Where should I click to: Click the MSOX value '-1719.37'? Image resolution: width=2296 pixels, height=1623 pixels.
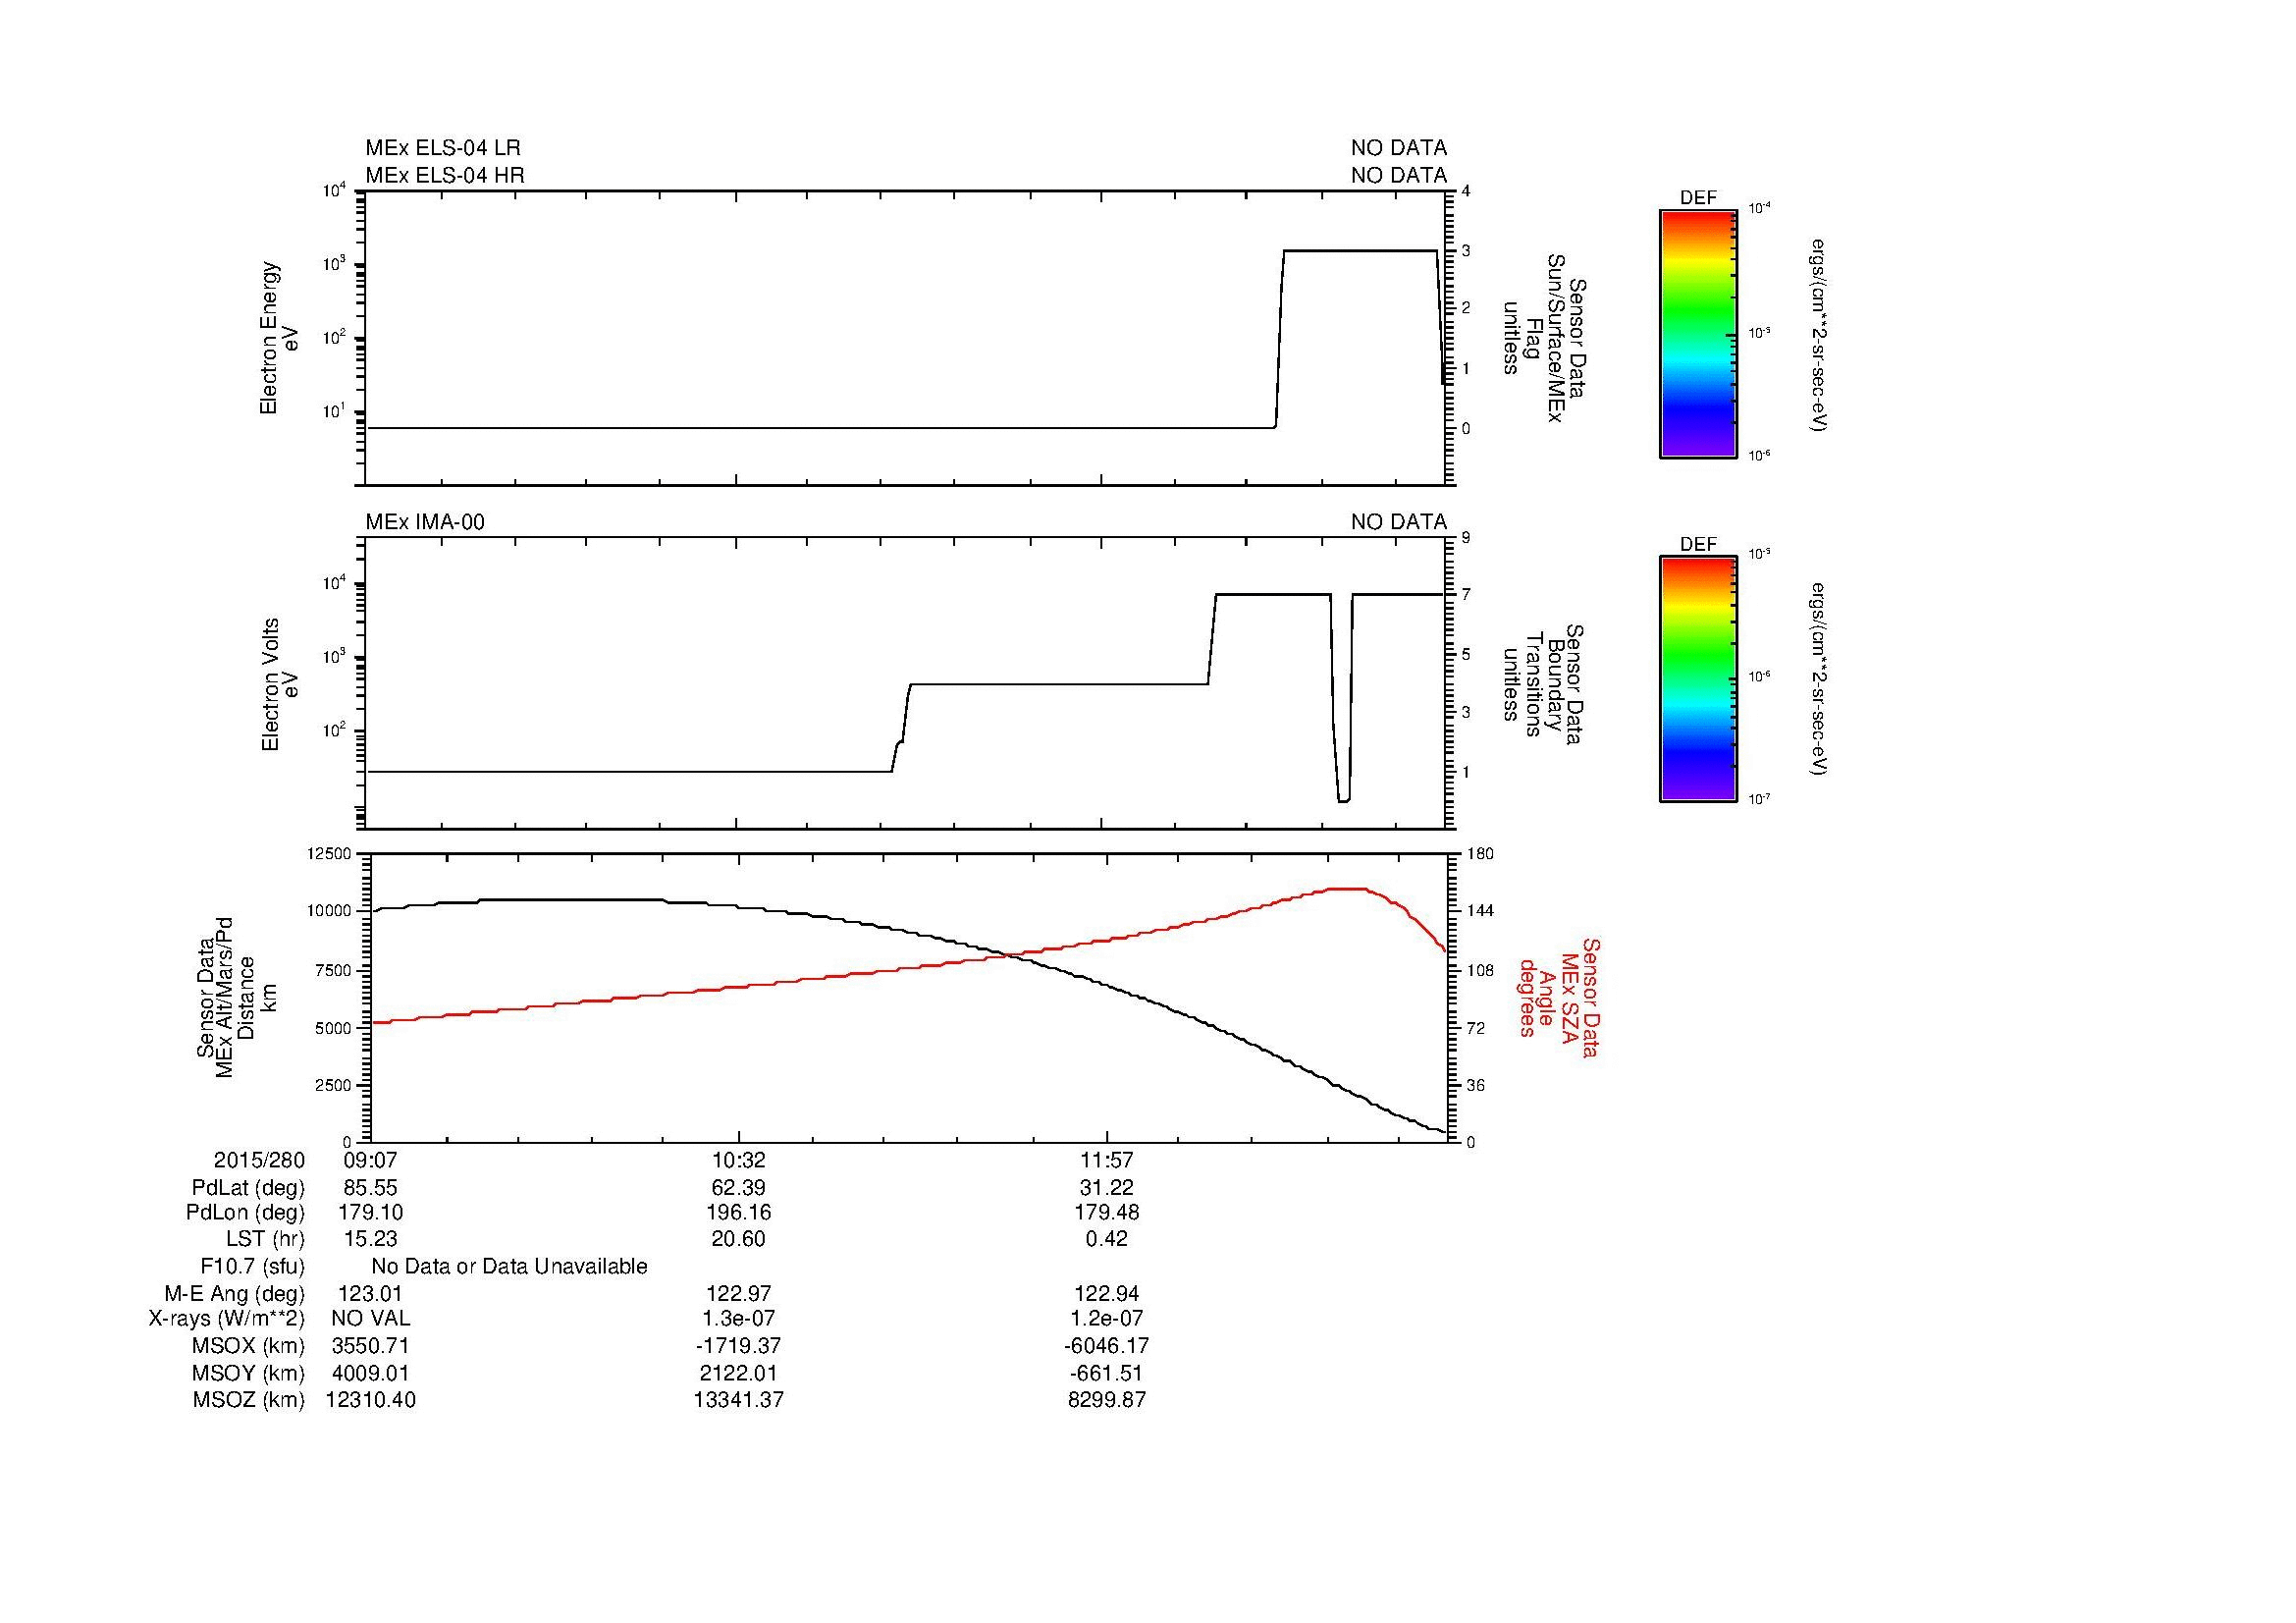[738, 1346]
